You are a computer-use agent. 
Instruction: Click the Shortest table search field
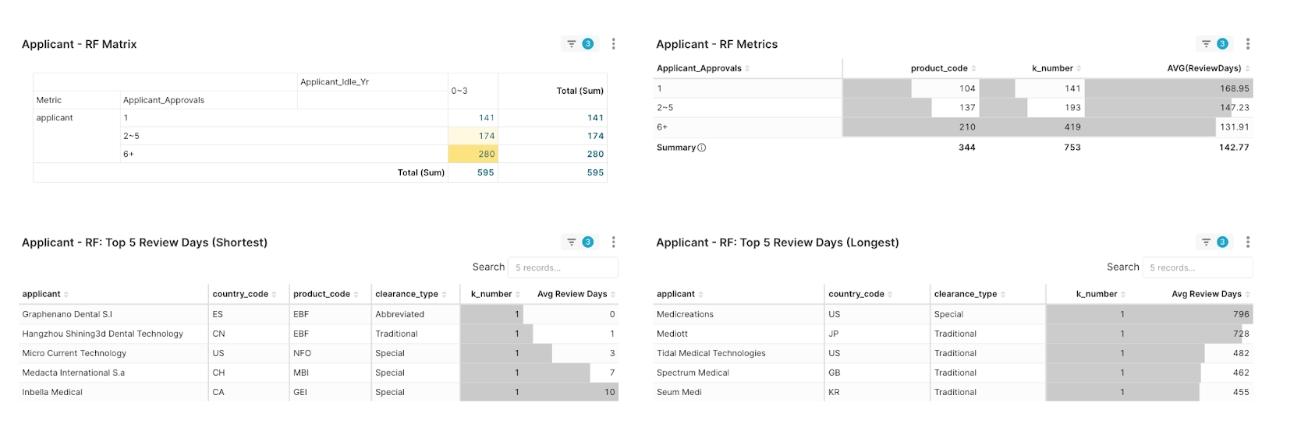pyautogui.click(x=562, y=268)
